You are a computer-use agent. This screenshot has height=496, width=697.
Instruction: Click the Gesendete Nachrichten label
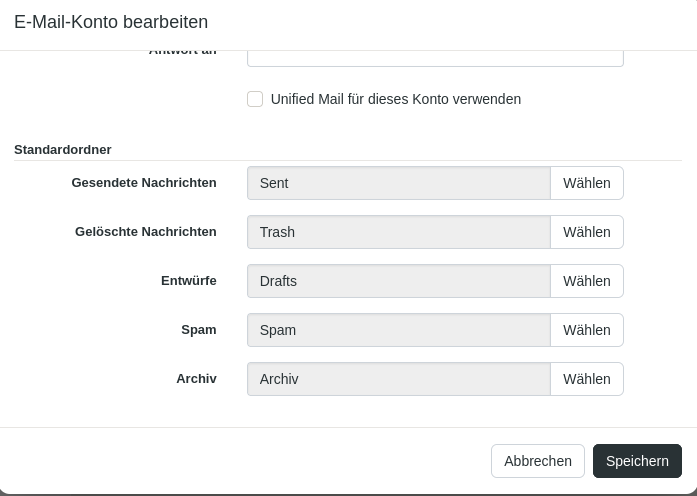click(144, 183)
